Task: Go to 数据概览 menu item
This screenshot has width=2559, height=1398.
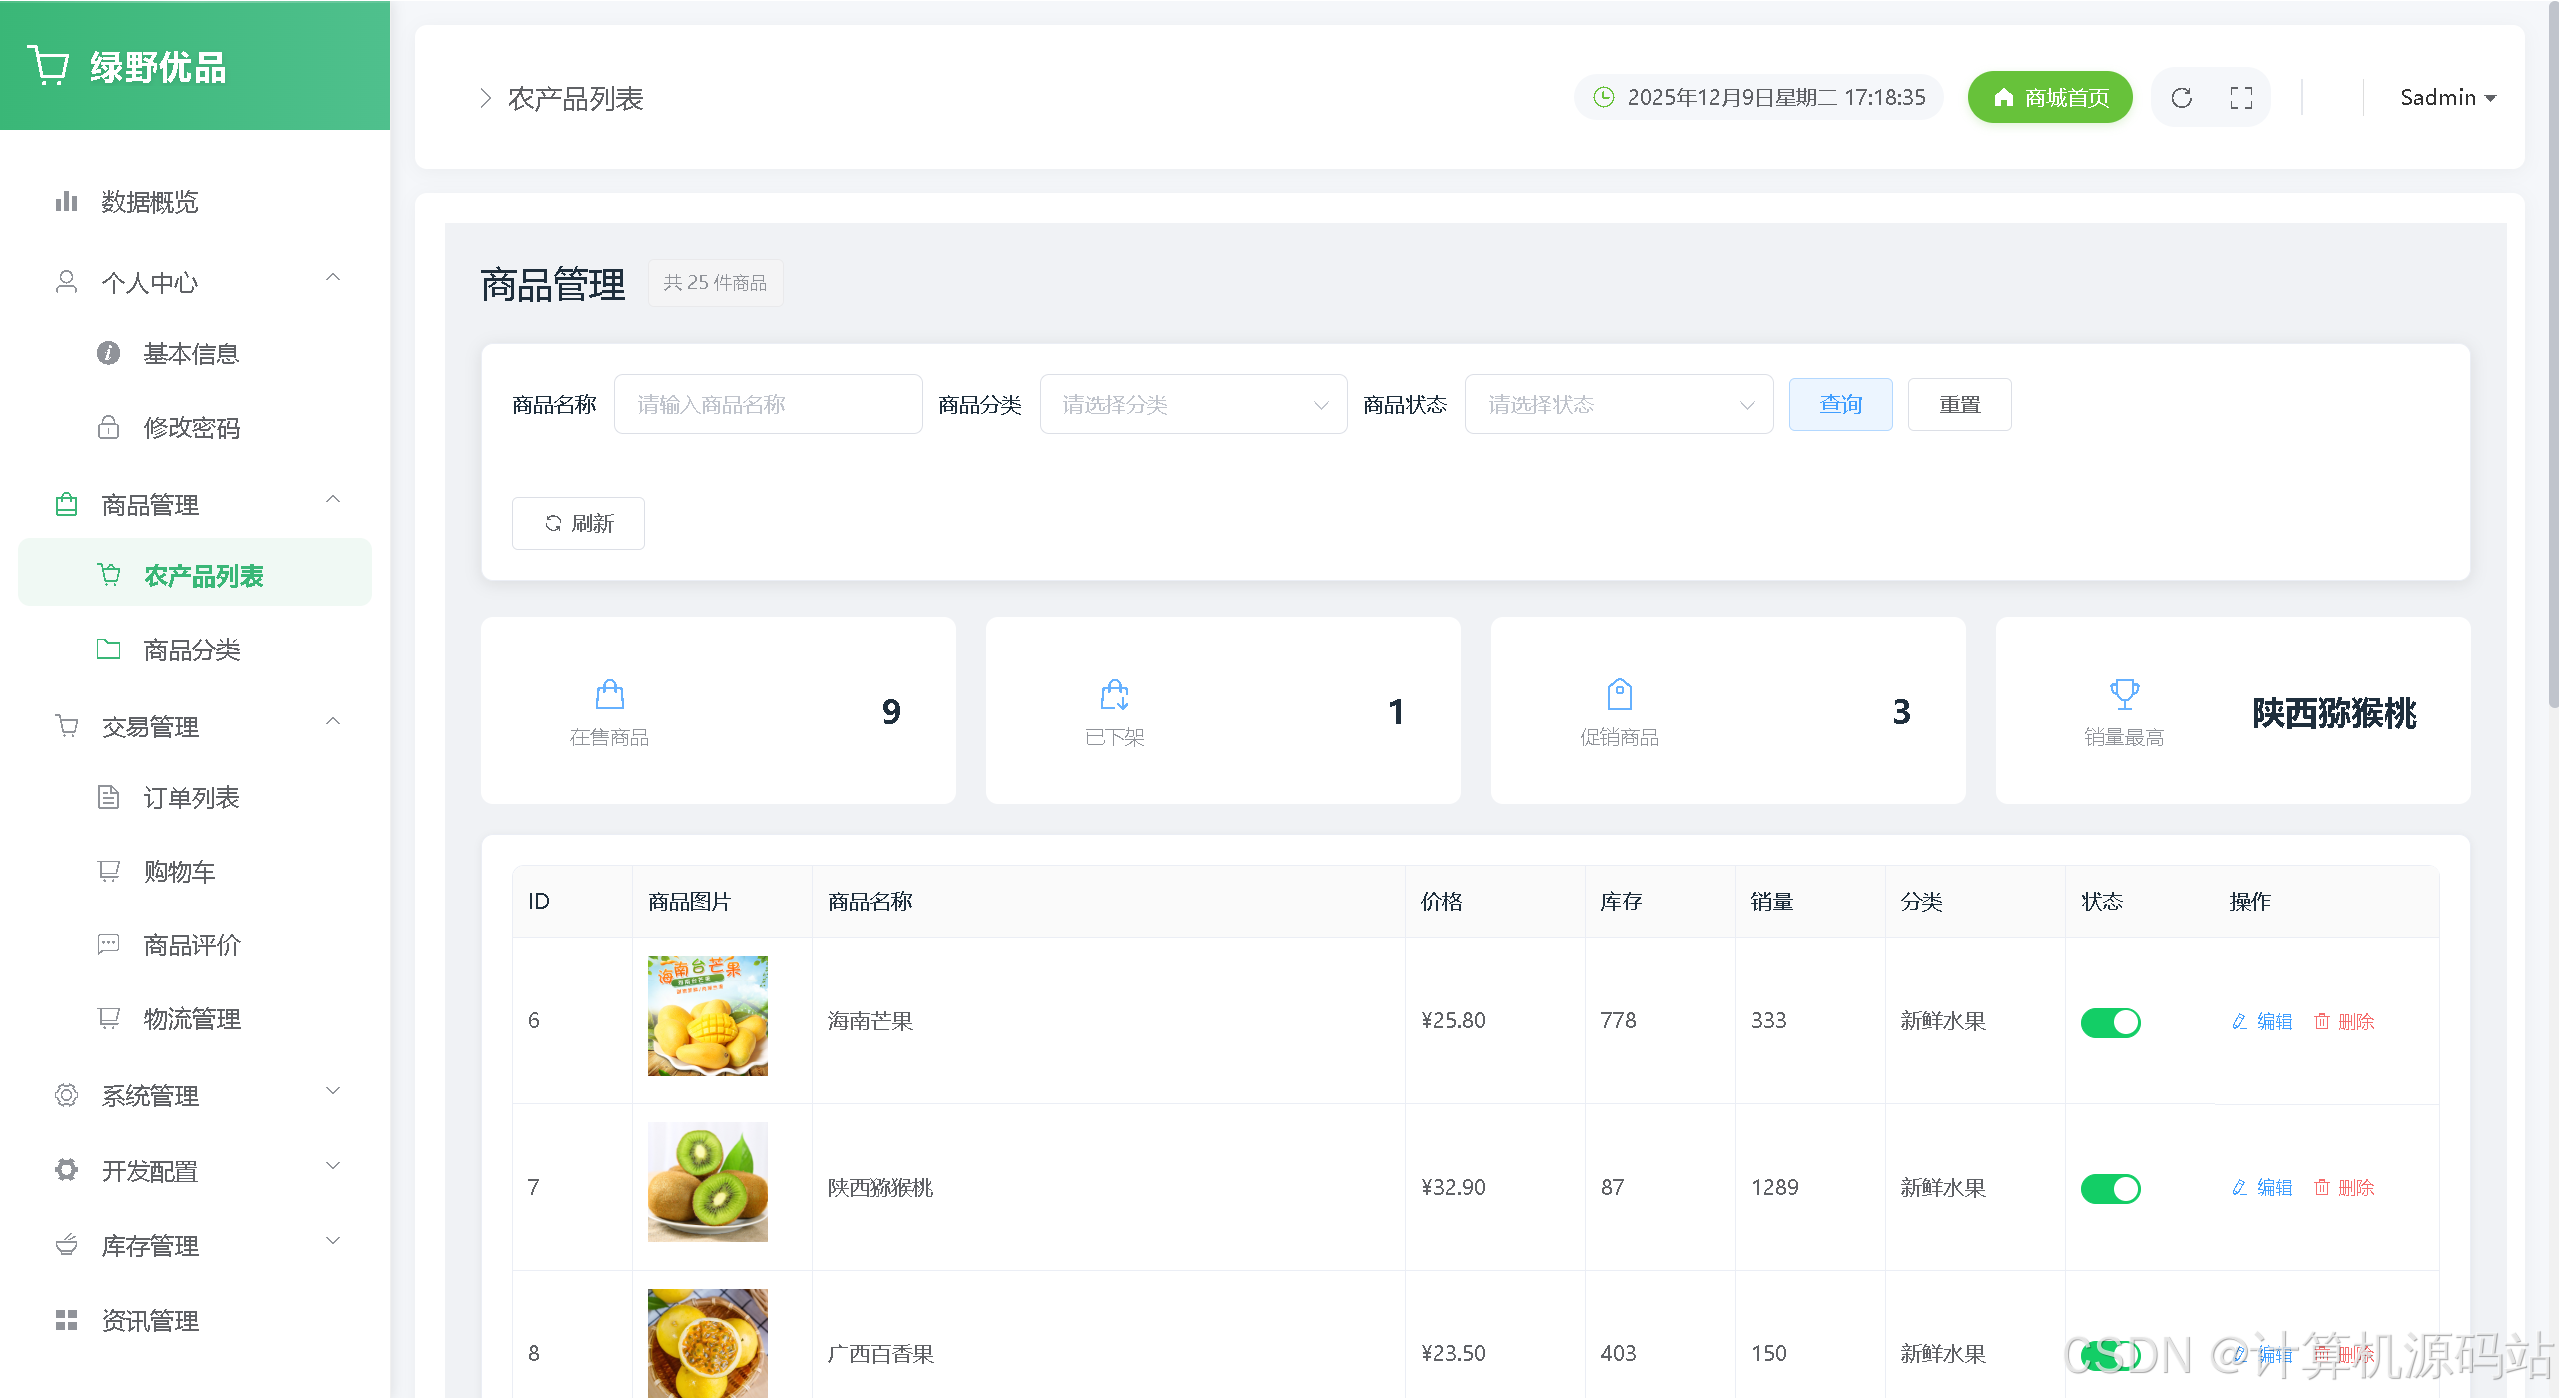Action: click(x=150, y=202)
